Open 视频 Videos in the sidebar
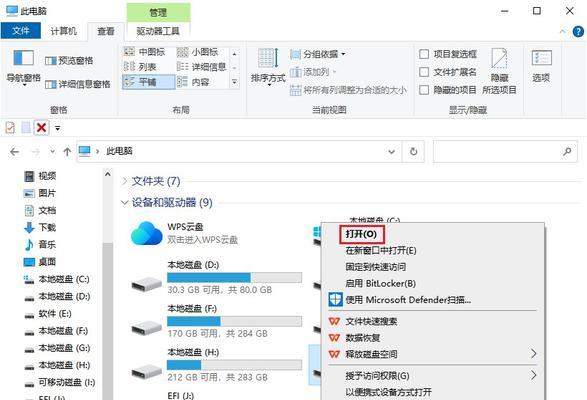 (x=40, y=176)
